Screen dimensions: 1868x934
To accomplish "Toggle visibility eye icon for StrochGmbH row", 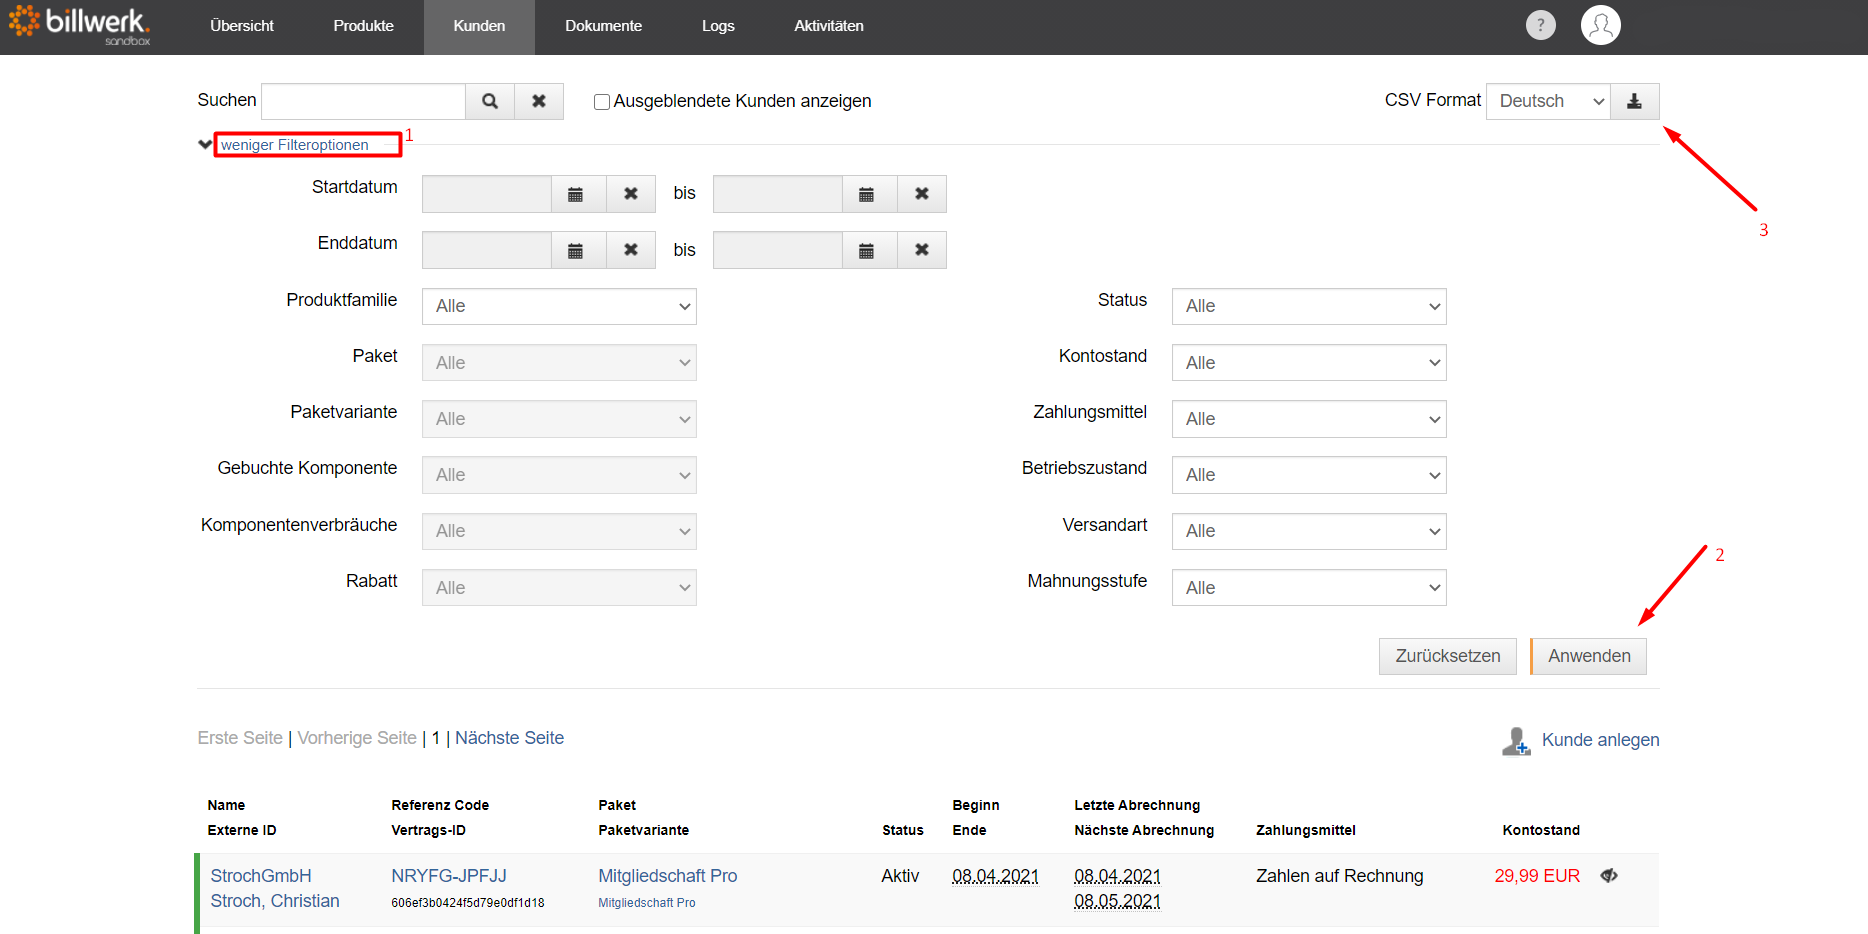I will (1609, 876).
